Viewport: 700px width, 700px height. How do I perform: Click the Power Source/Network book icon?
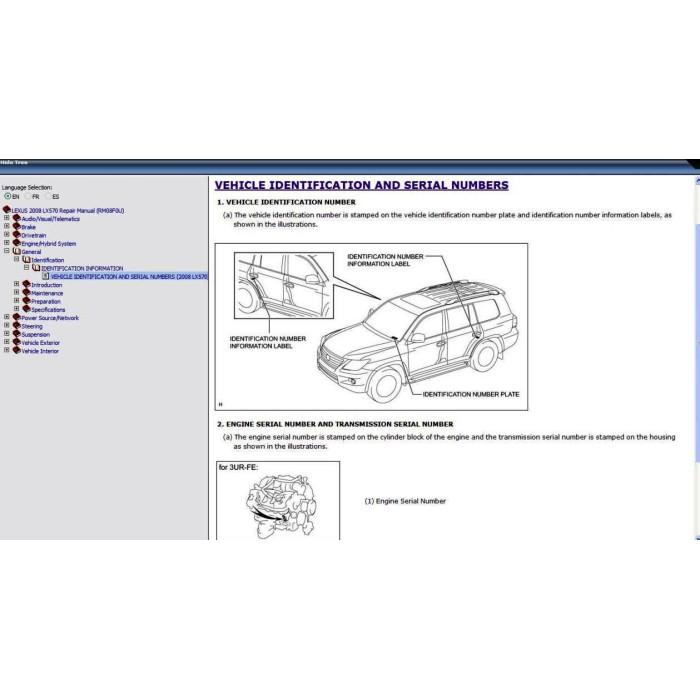[17, 317]
